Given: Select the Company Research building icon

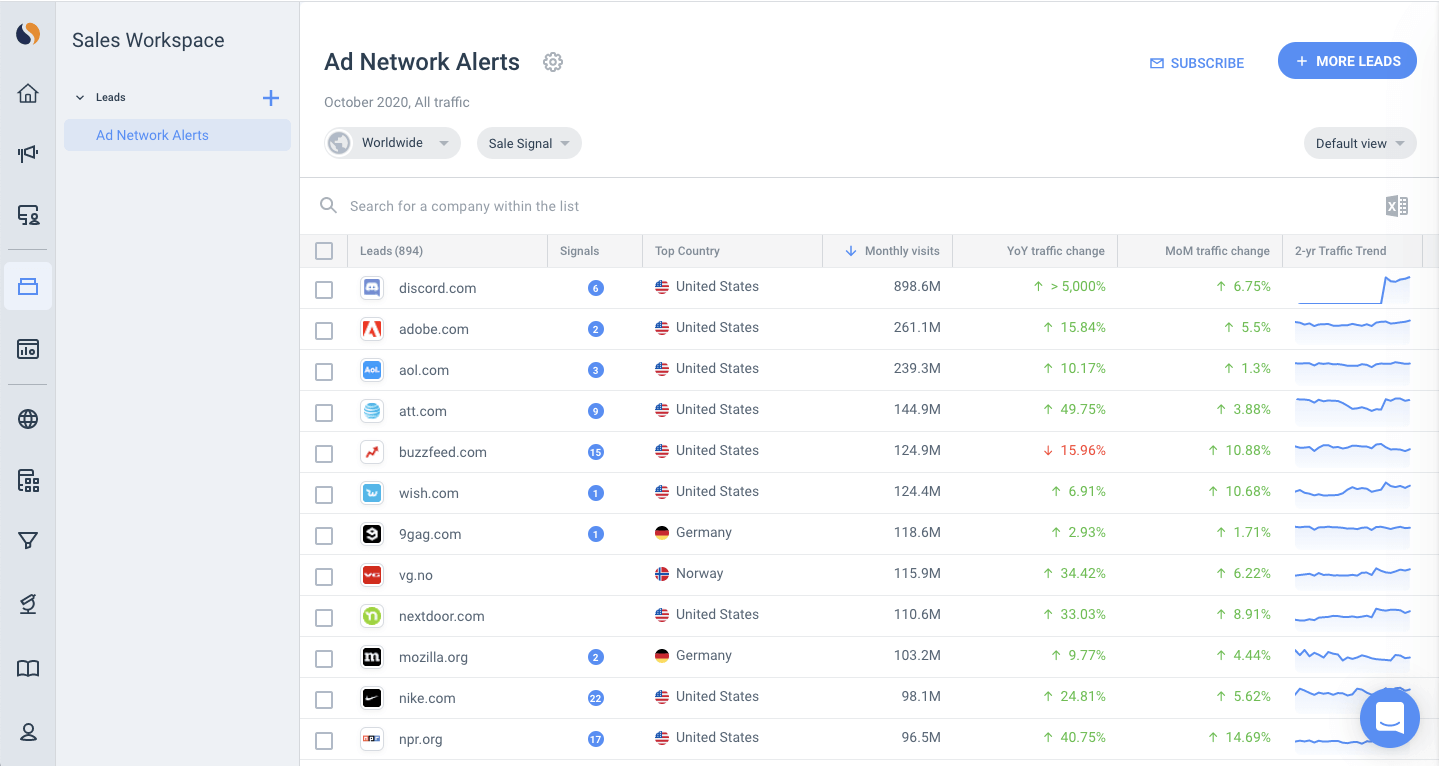Looking at the screenshot, I should point(27,480).
